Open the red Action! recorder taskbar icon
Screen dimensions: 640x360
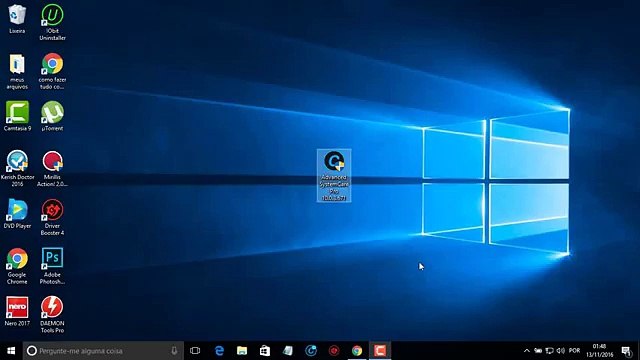(334, 351)
